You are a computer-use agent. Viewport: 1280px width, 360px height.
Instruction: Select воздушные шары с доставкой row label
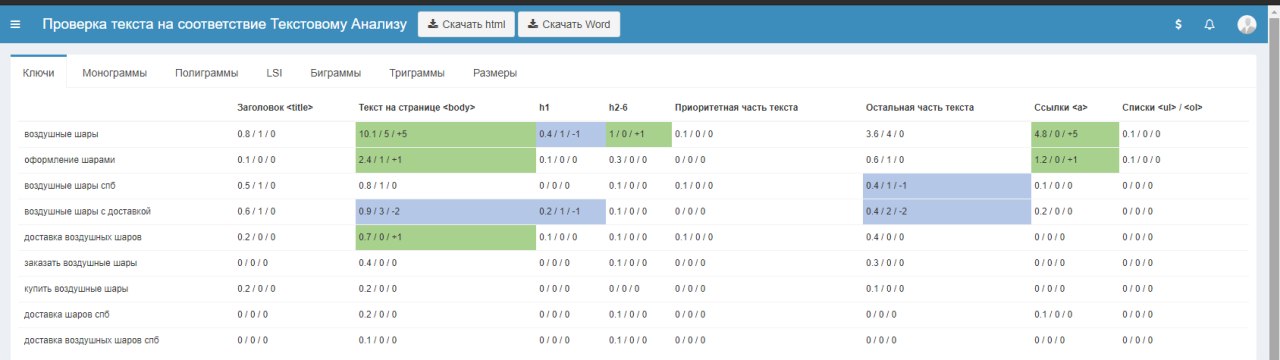pyautogui.click(x=87, y=212)
